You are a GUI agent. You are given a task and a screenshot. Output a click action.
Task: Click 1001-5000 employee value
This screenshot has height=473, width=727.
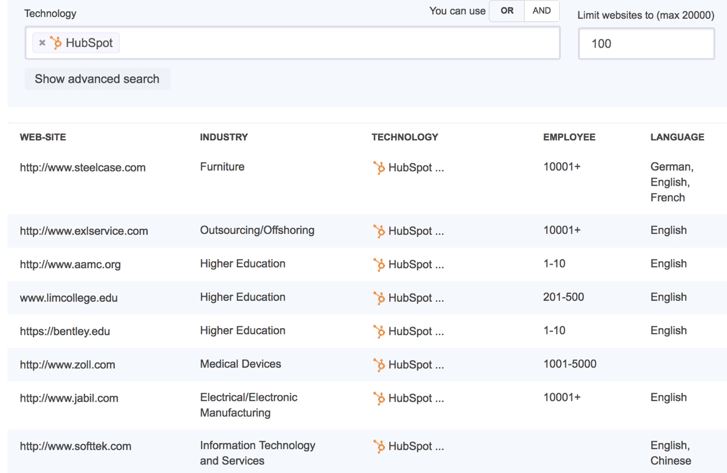pos(570,364)
